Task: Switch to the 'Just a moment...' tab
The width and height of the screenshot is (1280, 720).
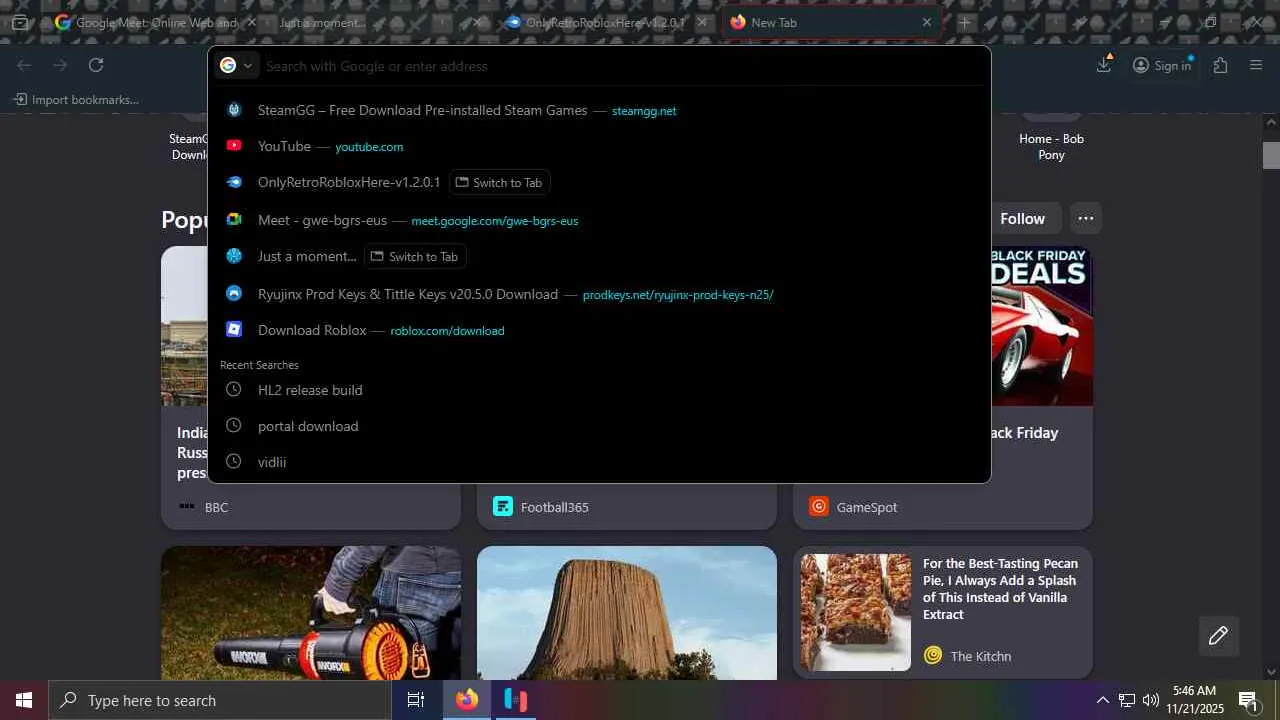Action: pos(381,22)
